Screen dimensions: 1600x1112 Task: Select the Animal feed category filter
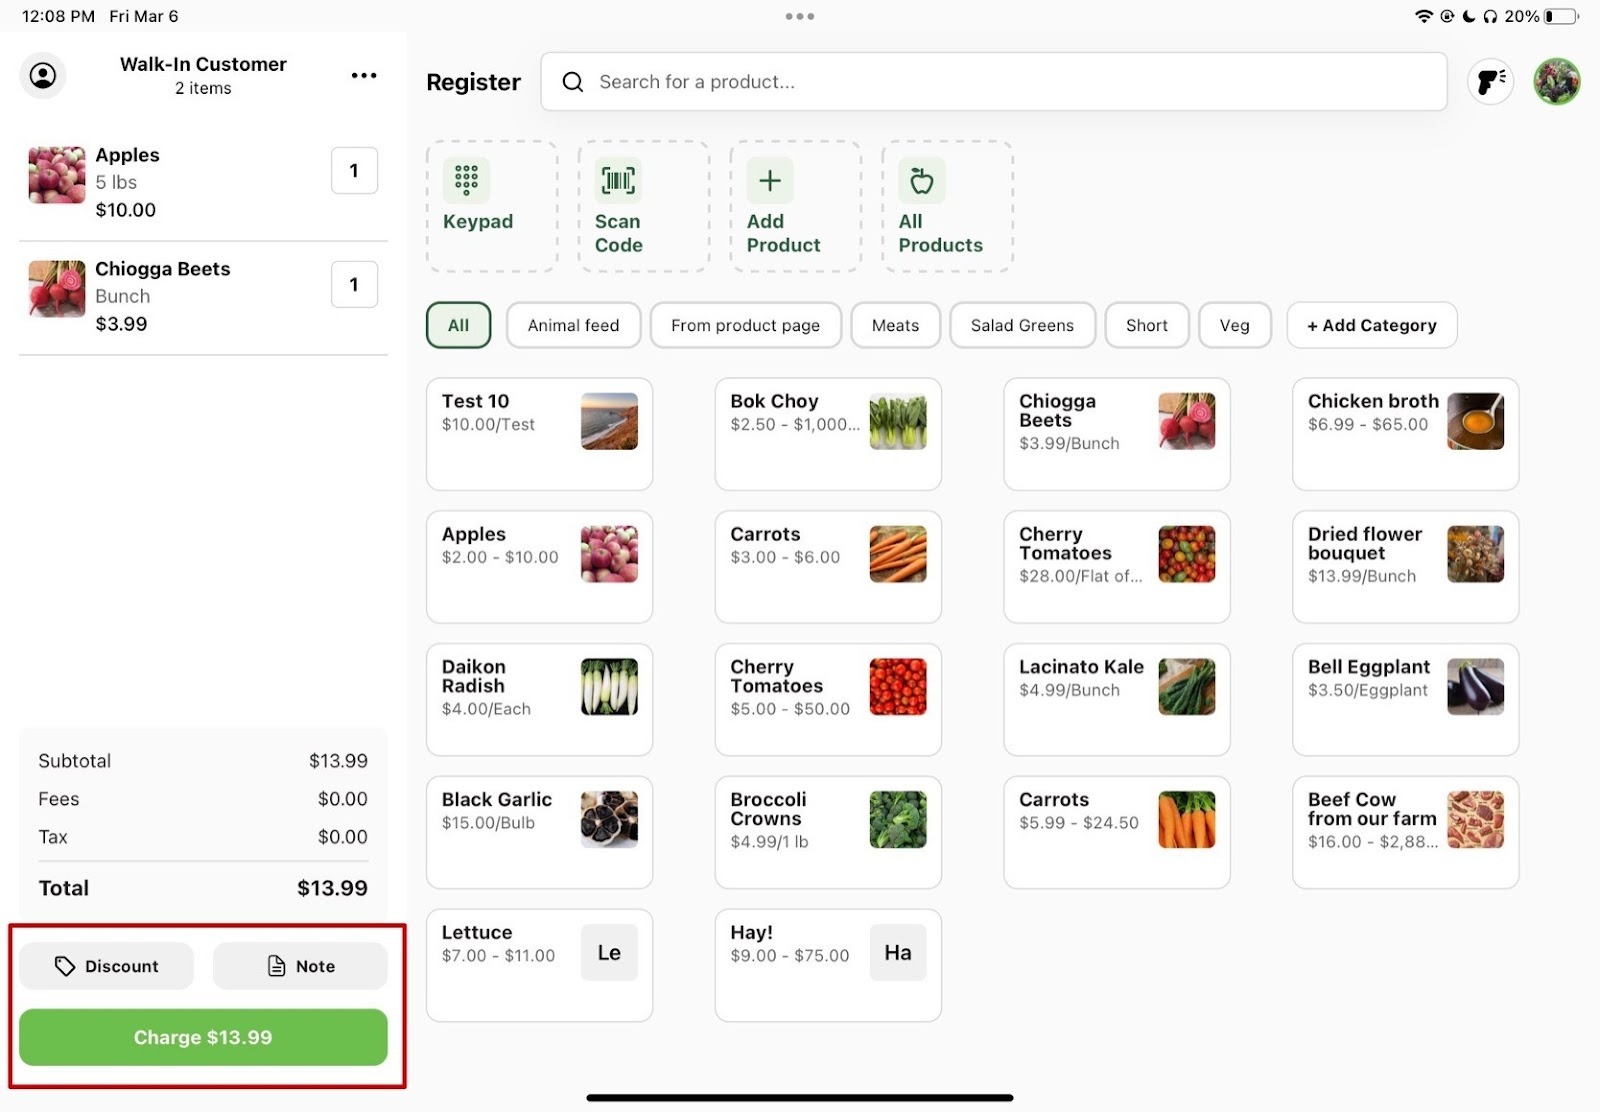point(573,325)
